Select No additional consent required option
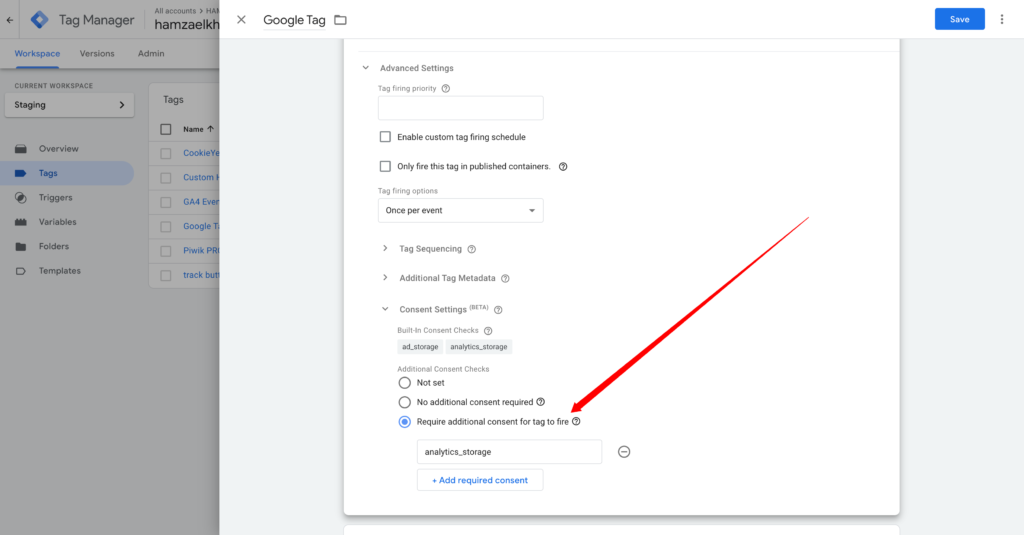This screenshot has height=535, width=1024. (404, 402)
